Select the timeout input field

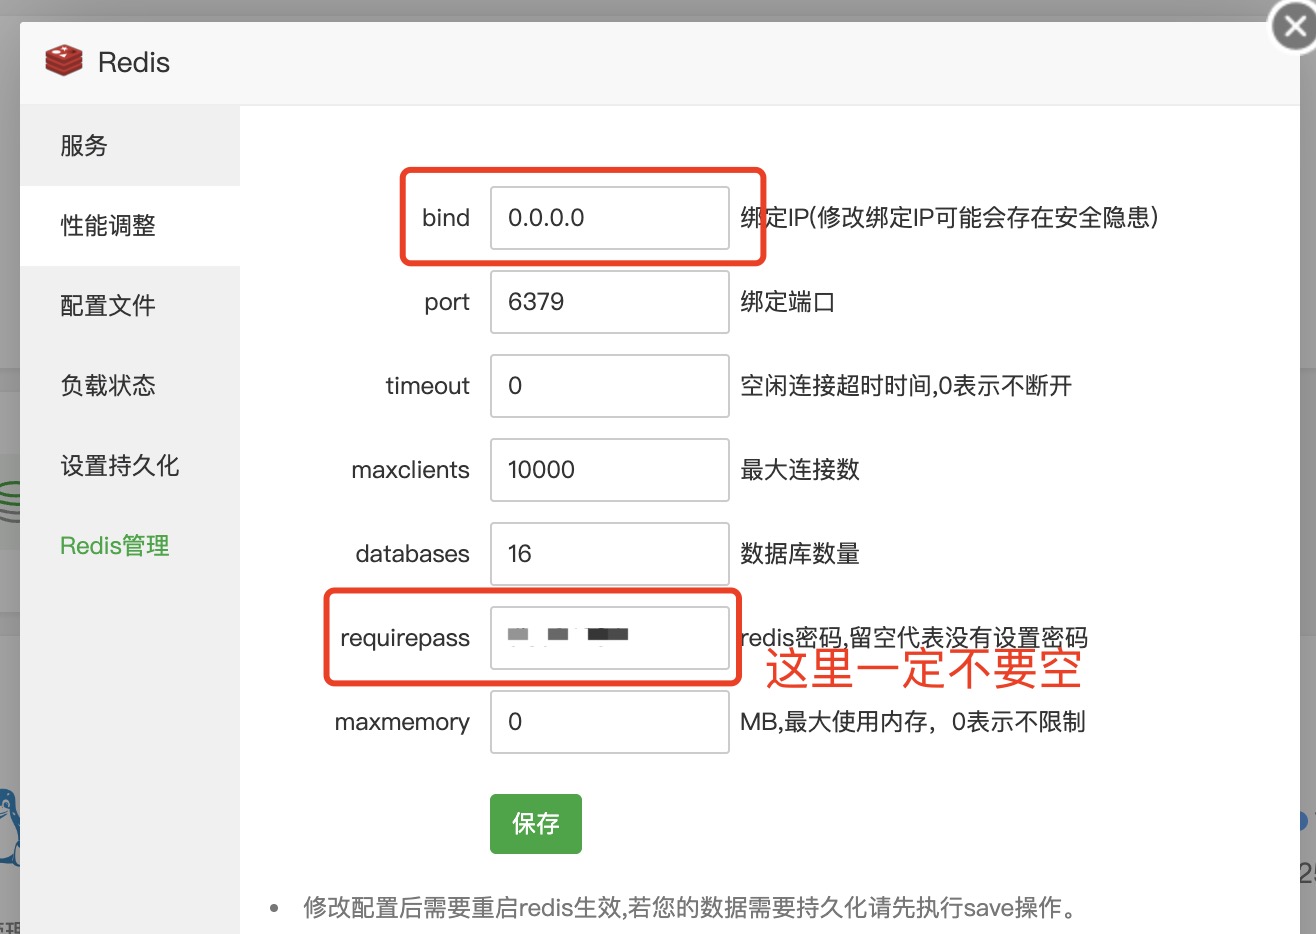pos(610,386)
